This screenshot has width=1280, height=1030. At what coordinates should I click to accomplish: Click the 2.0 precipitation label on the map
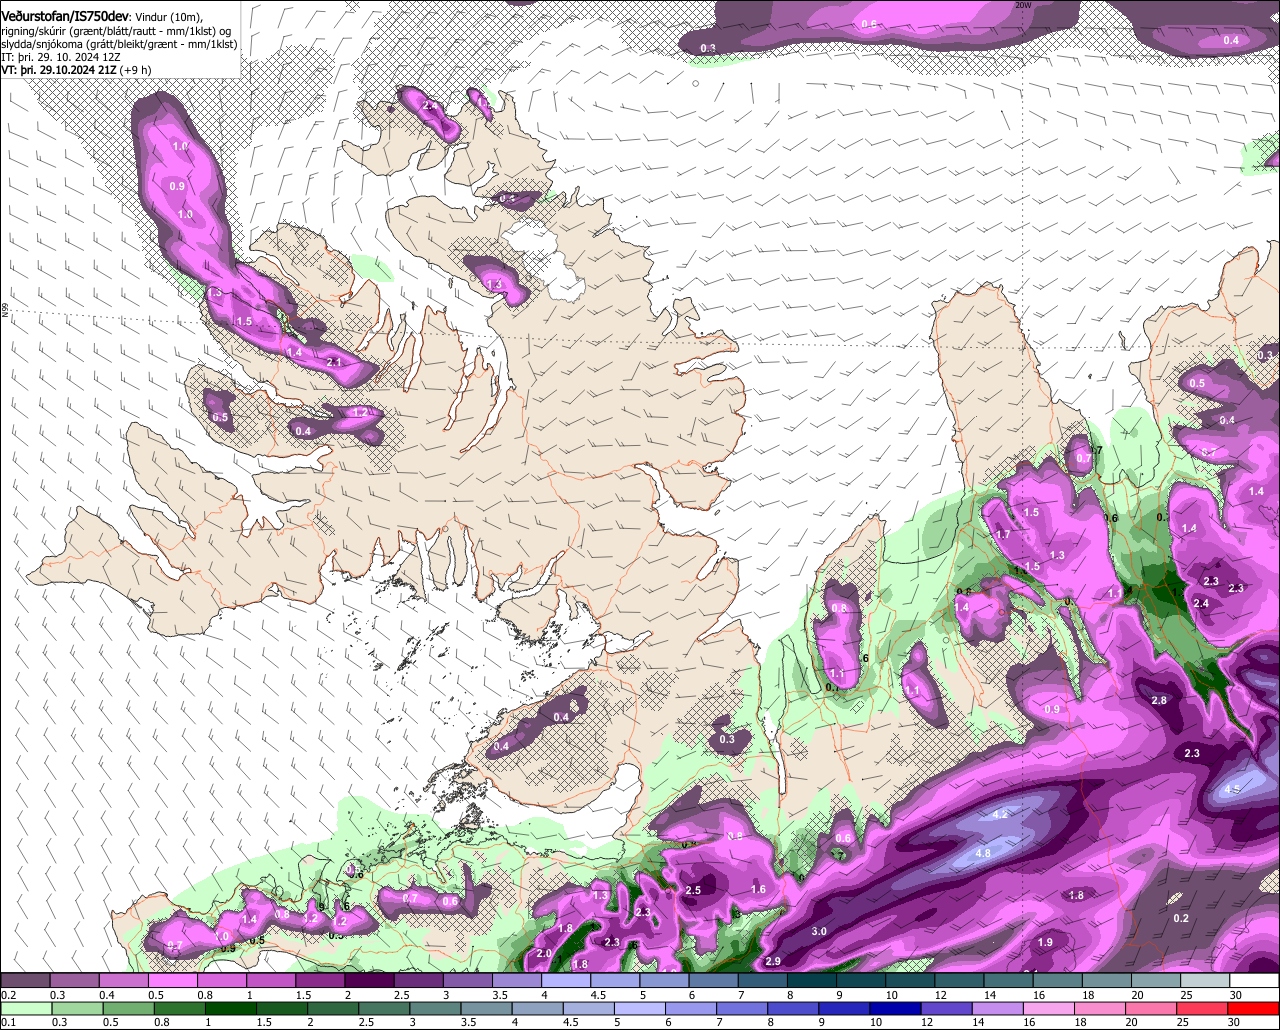click(544, 954)
